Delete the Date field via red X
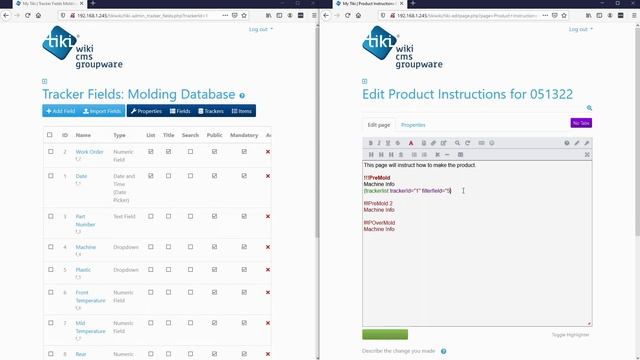The height and width of the screenshot is (360, 640). 268,176
